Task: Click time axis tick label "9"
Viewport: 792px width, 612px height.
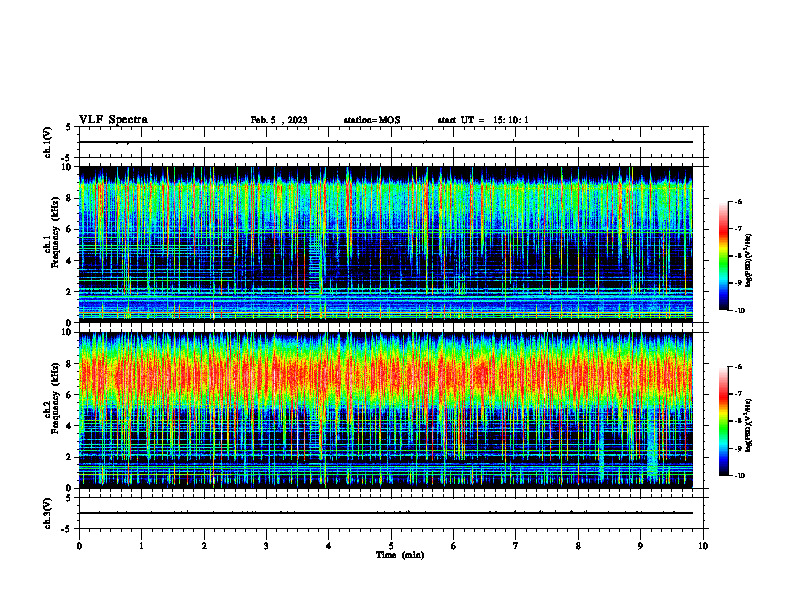Action: [x=640, y=546]
